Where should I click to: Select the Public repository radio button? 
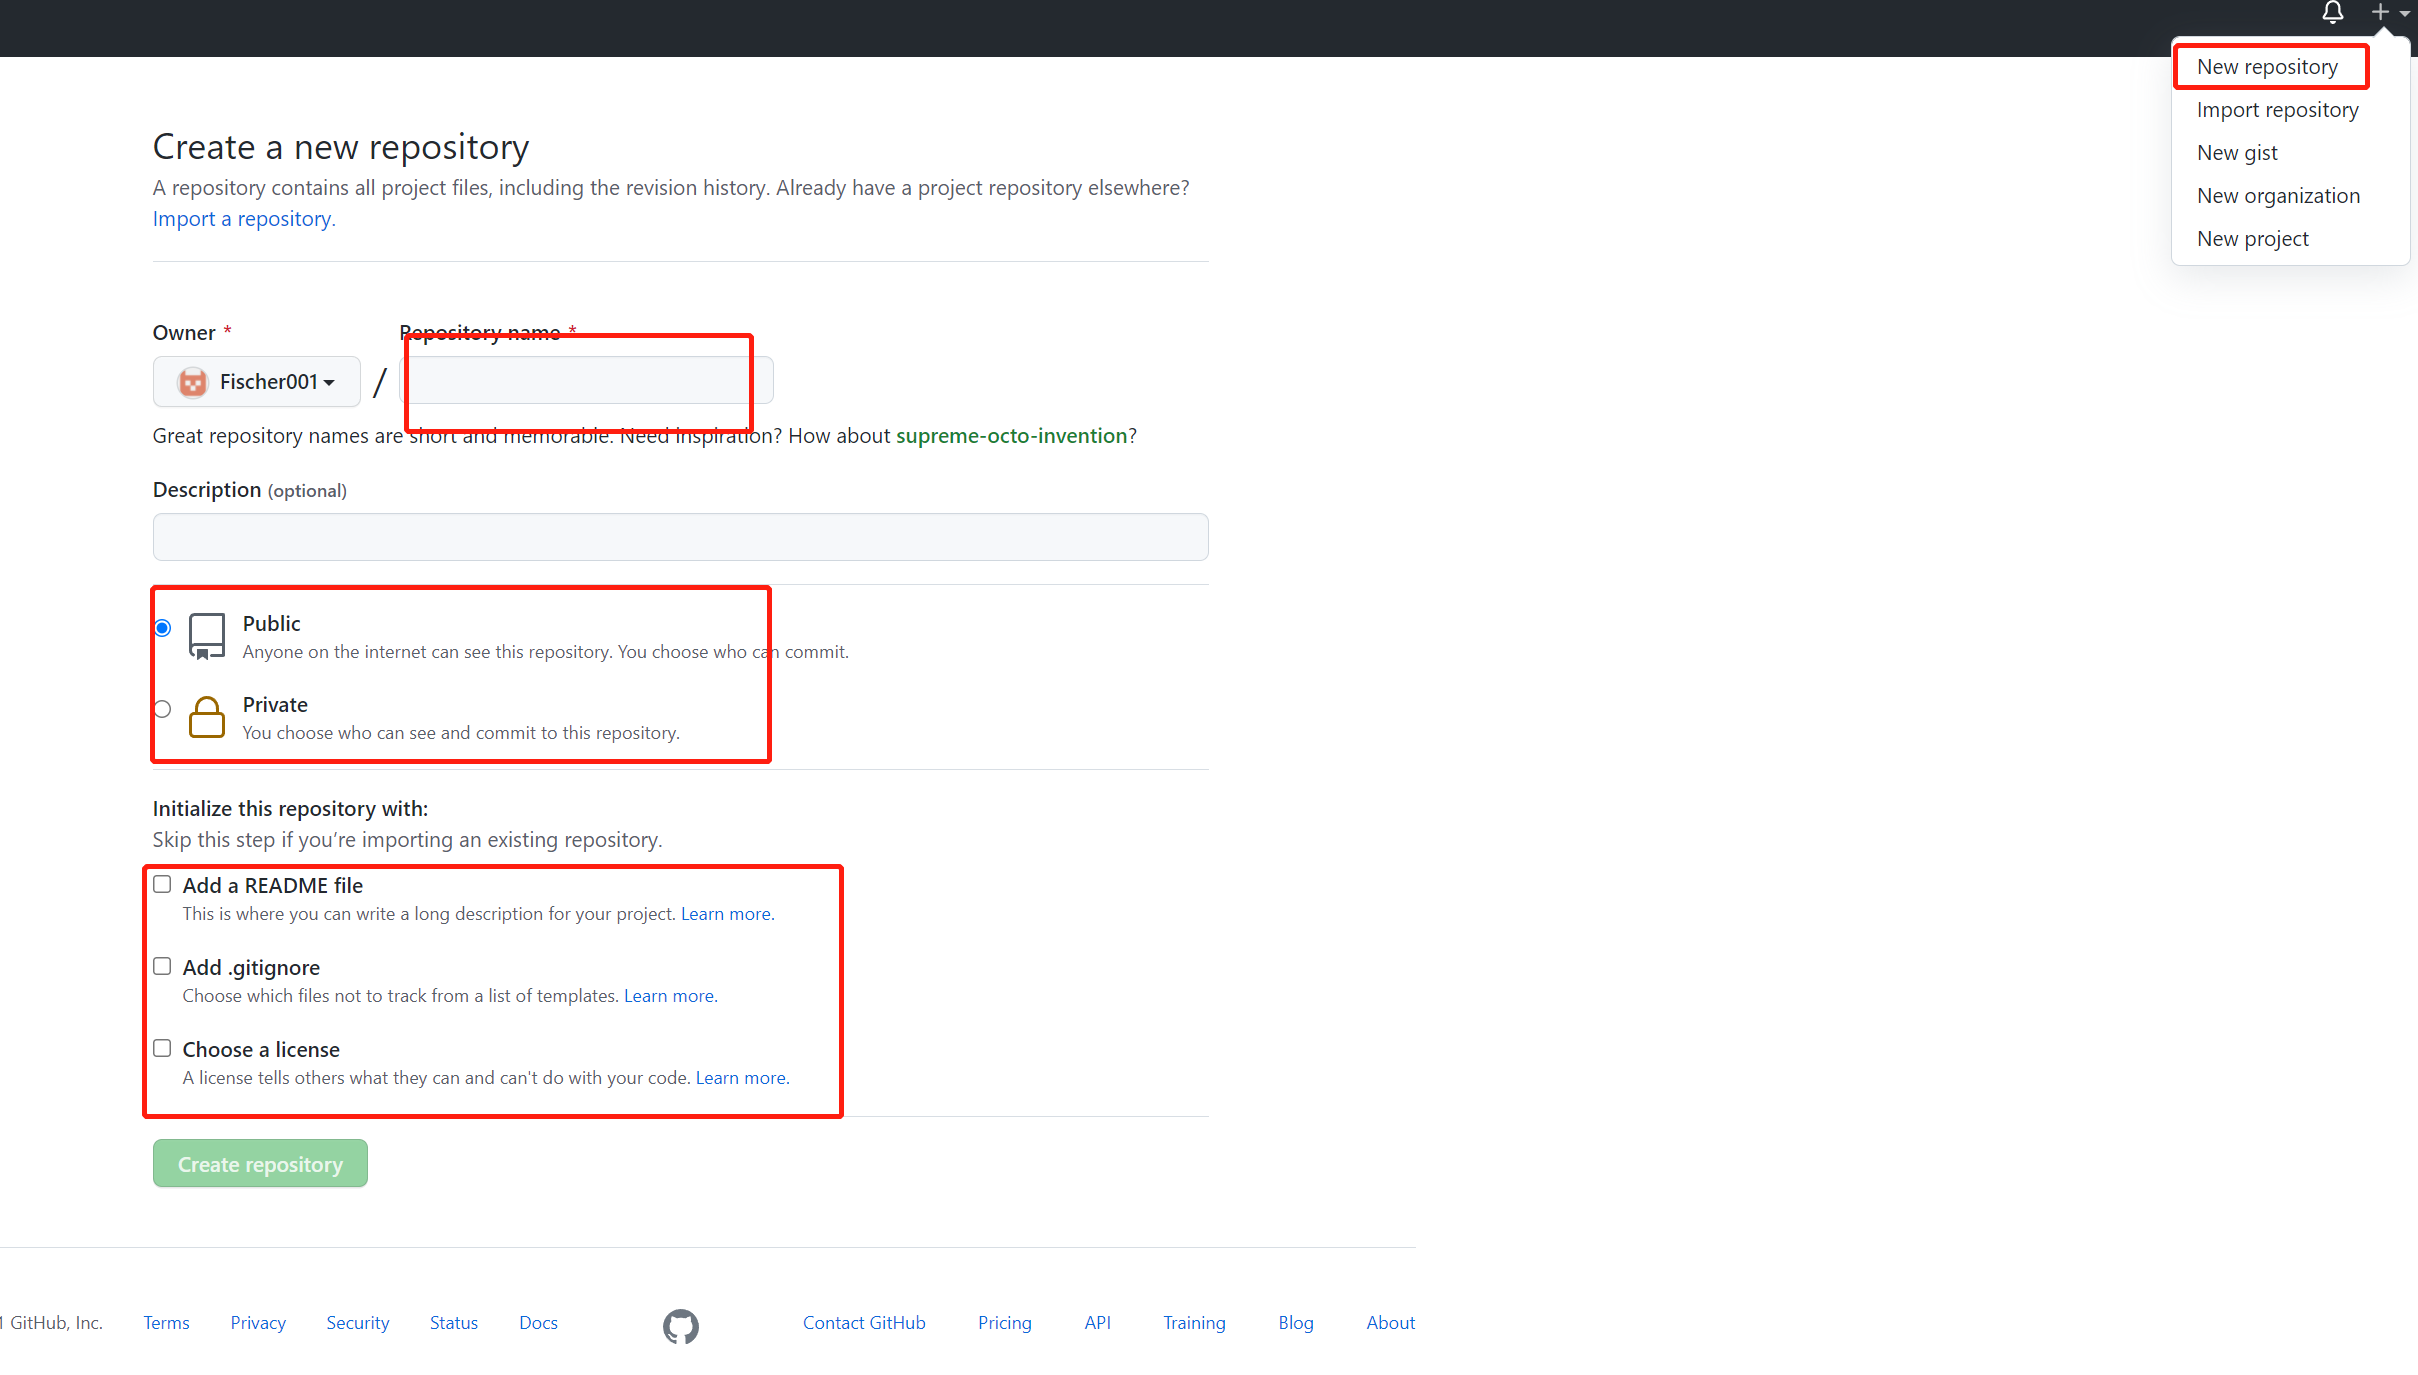coord(163,628)
